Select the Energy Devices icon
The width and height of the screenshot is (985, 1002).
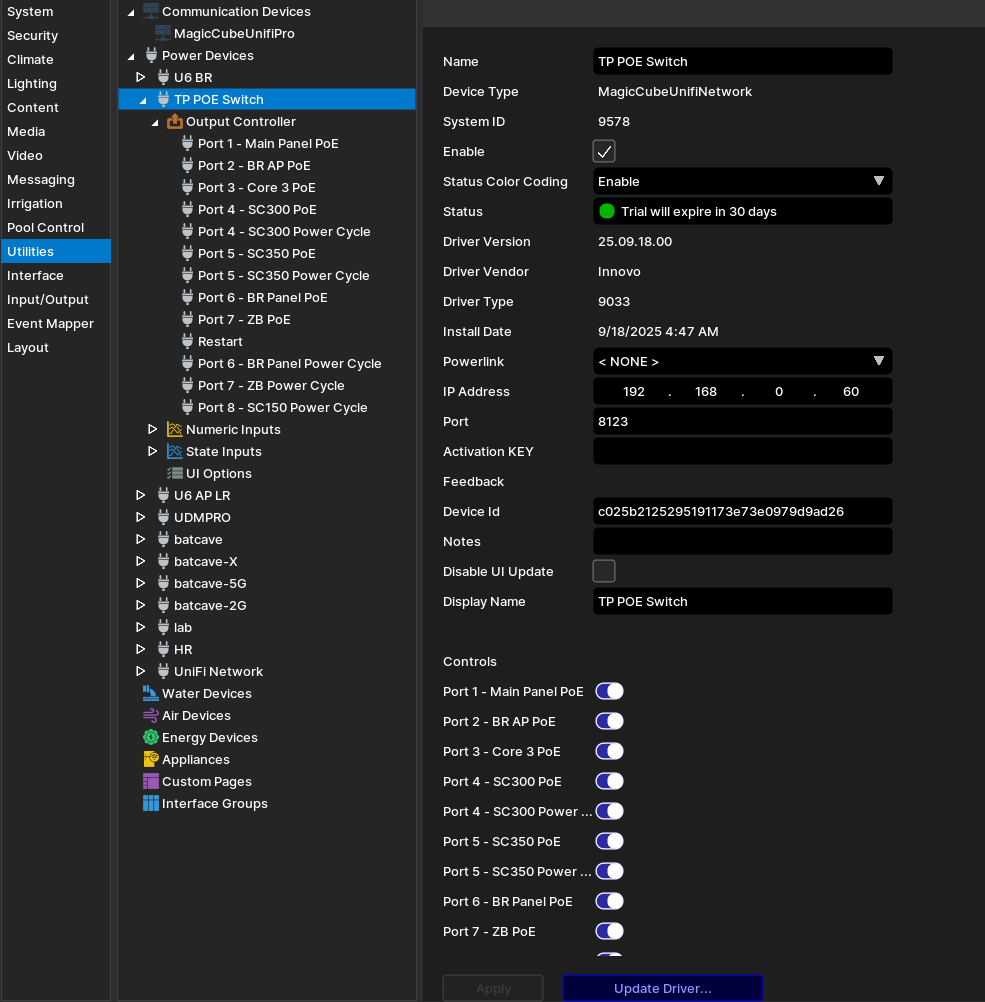click(x=151, y=737)
